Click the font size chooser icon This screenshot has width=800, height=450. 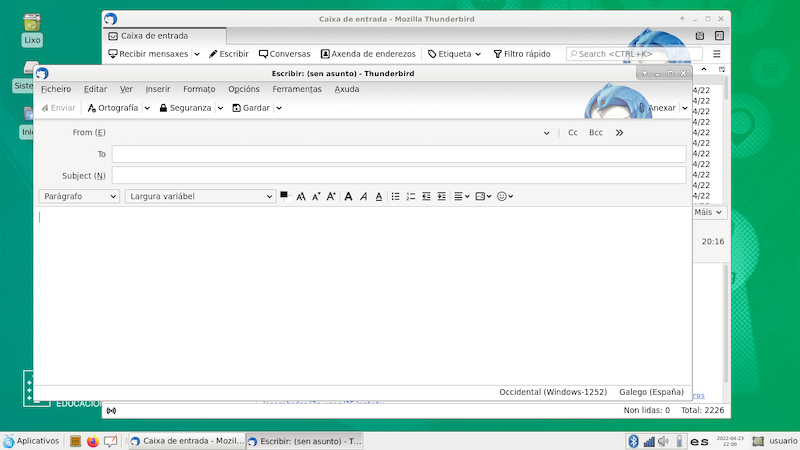[x=301, y=196]
